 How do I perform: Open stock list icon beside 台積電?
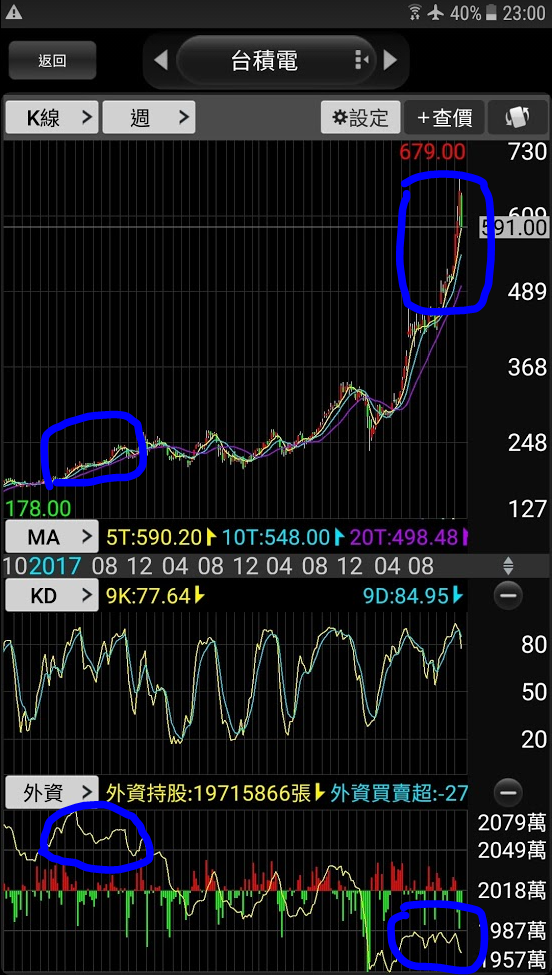click(362, 60)
